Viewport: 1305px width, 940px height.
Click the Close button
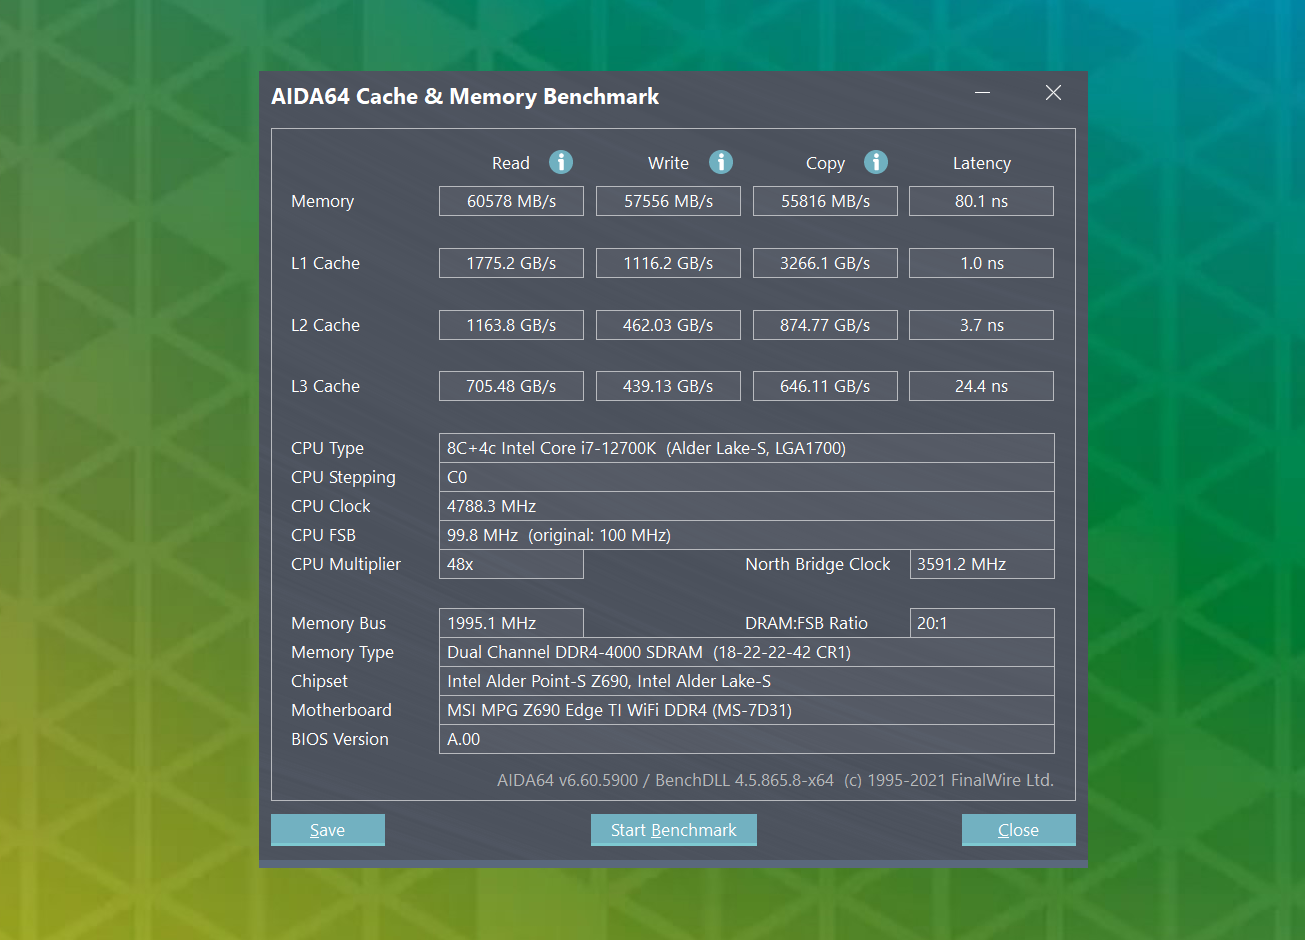click(1018, 830)
